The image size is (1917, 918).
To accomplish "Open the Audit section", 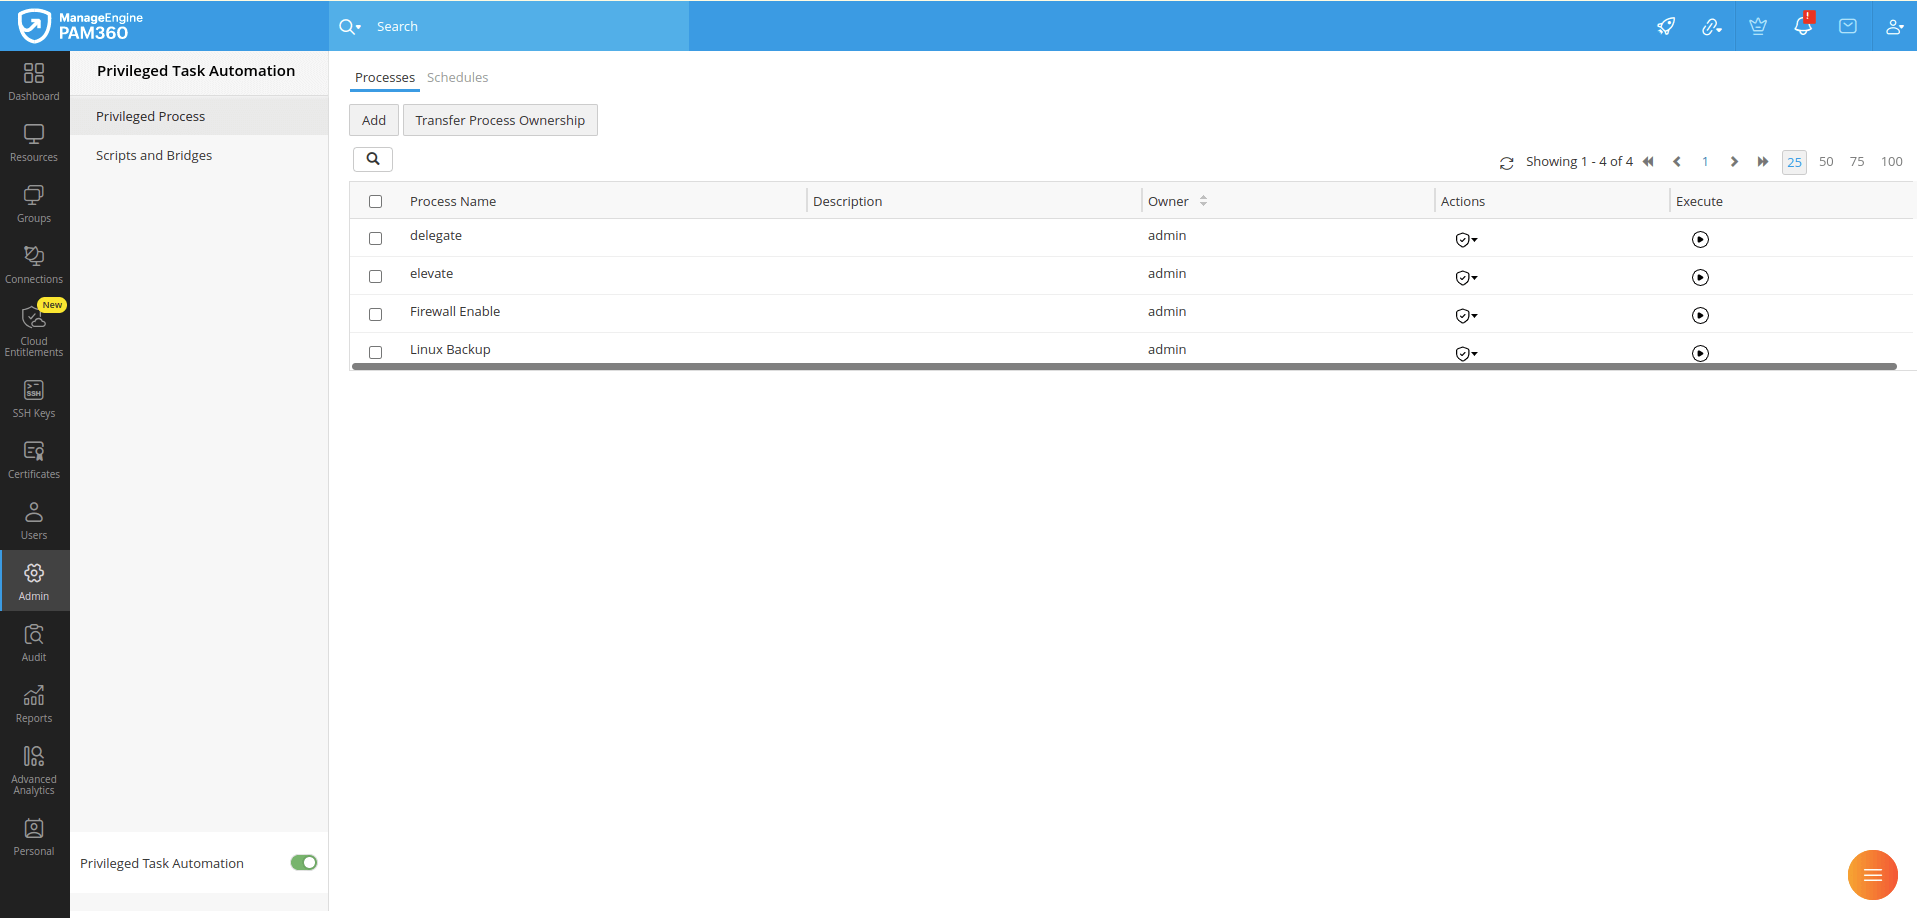I will click(x=34, y=640).
